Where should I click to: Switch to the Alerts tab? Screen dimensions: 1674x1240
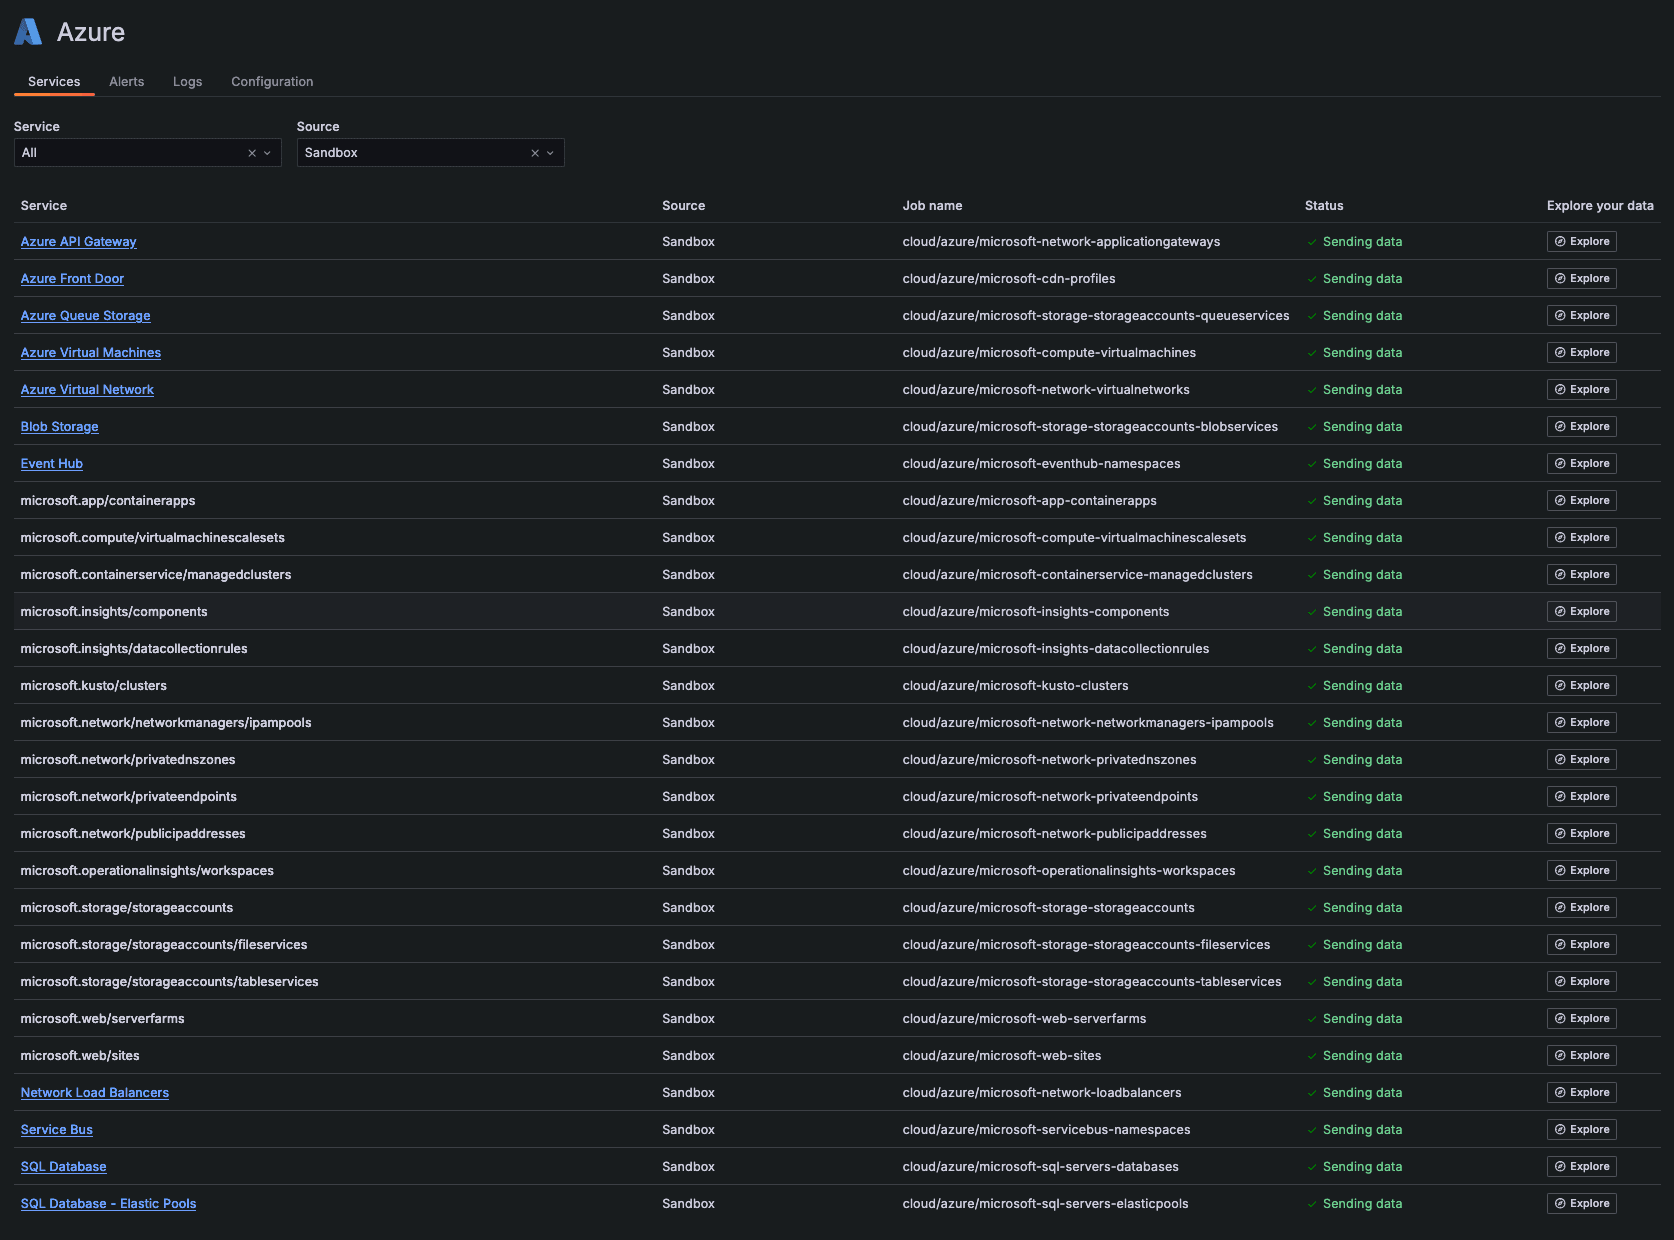click(x=126, y=81)
